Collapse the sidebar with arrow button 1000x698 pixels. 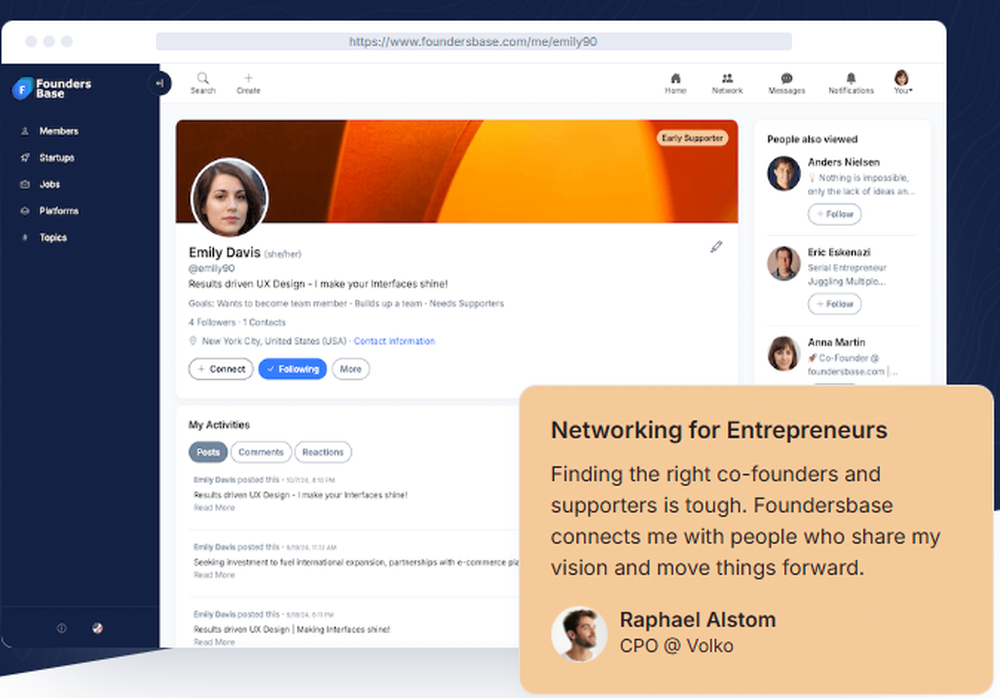[159, 83]
